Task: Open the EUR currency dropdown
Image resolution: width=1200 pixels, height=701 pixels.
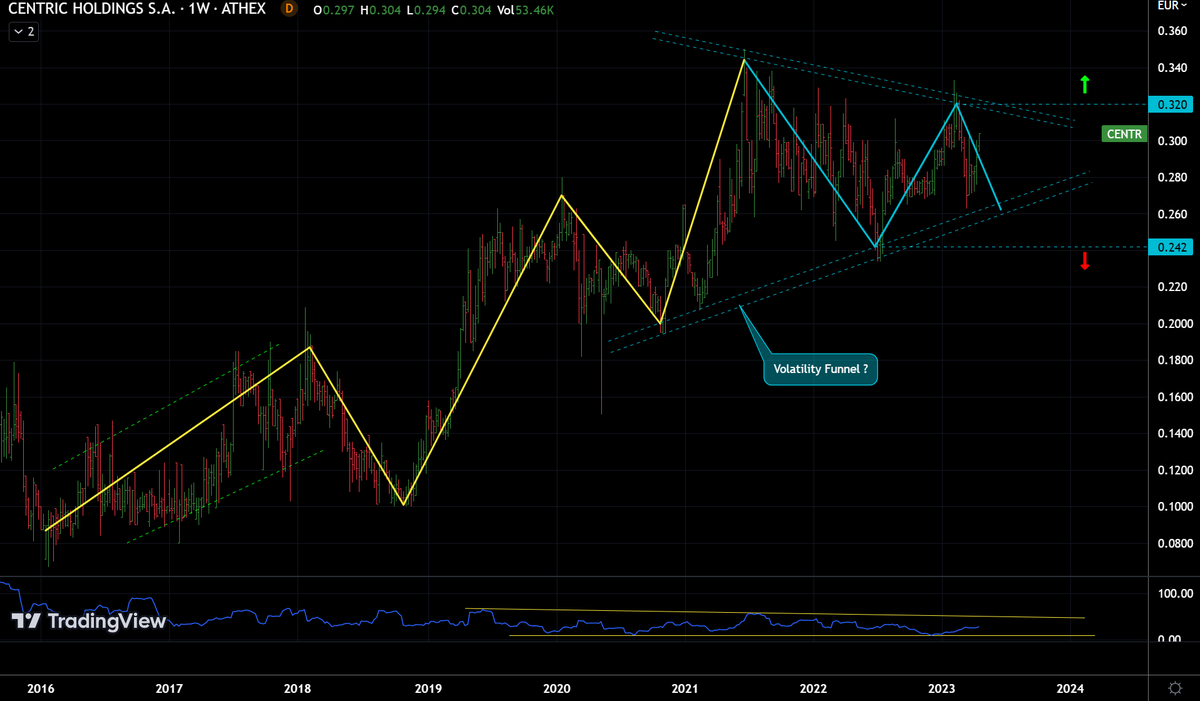Action: point(1173,6)
